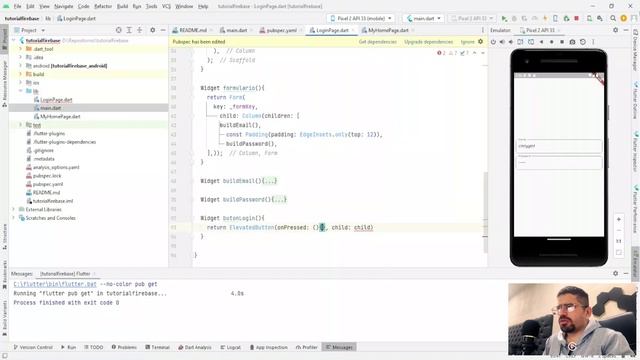Take an emulator screenshot with camera icon
Viewport: 640px width, 360px height.
click(x=572, y=42)
